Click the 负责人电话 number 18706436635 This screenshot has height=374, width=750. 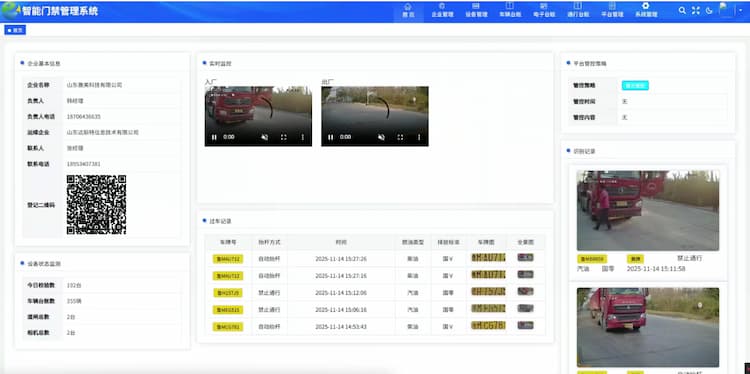coord(84,117)
